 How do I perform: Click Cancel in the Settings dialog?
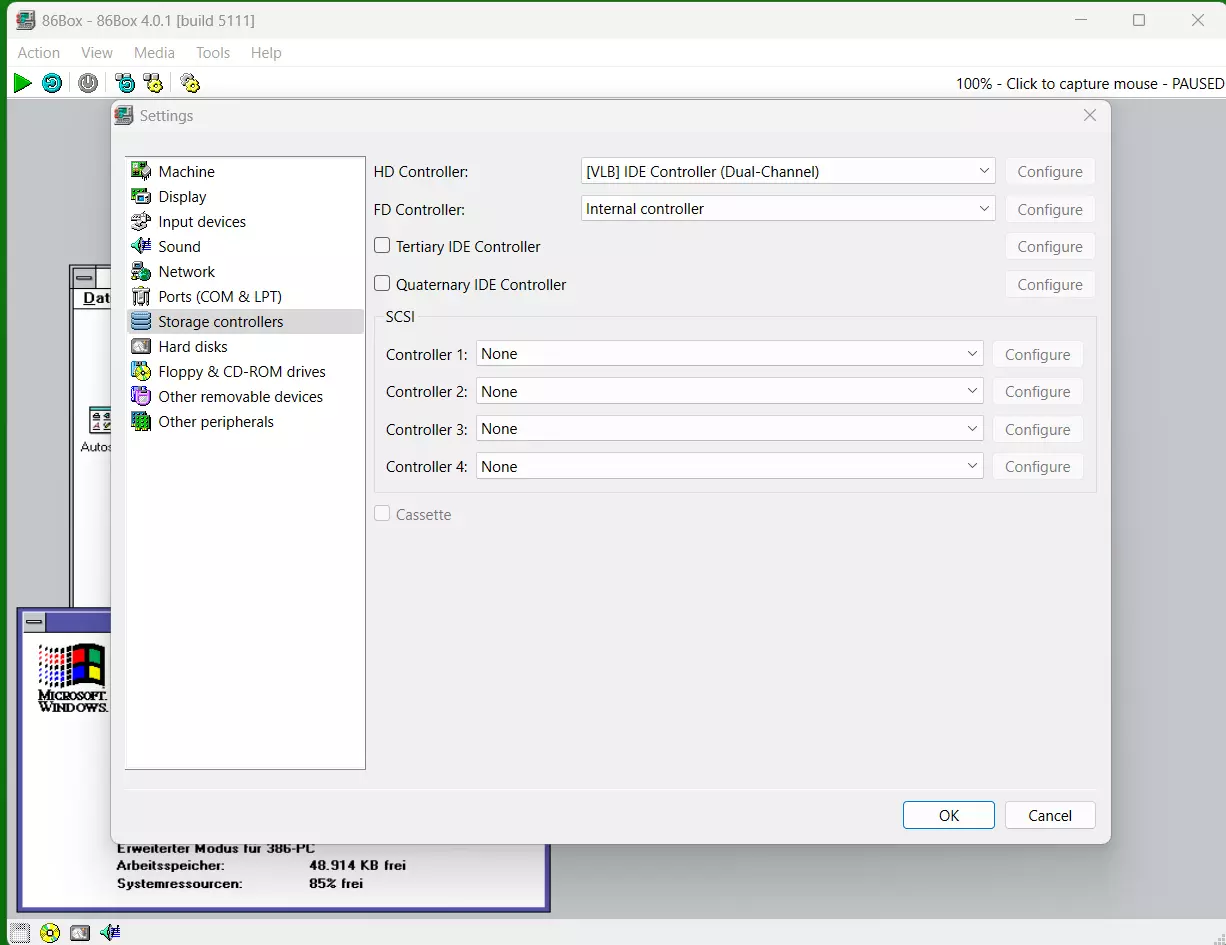1050,815
